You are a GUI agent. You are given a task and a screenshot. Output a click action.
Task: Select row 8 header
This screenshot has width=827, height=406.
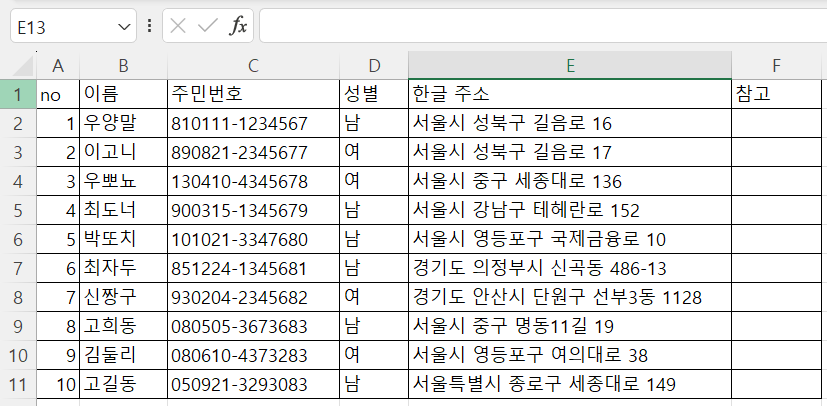[x=18, y=297]
